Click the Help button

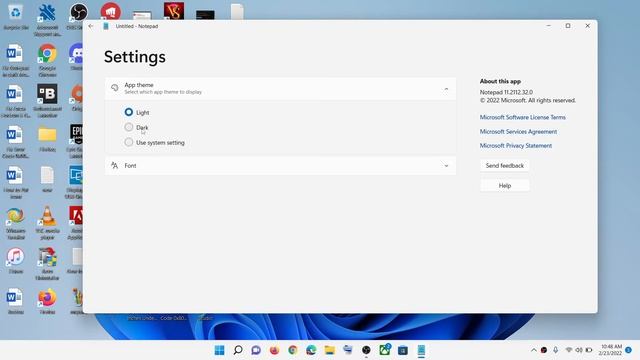pos(504,185)
